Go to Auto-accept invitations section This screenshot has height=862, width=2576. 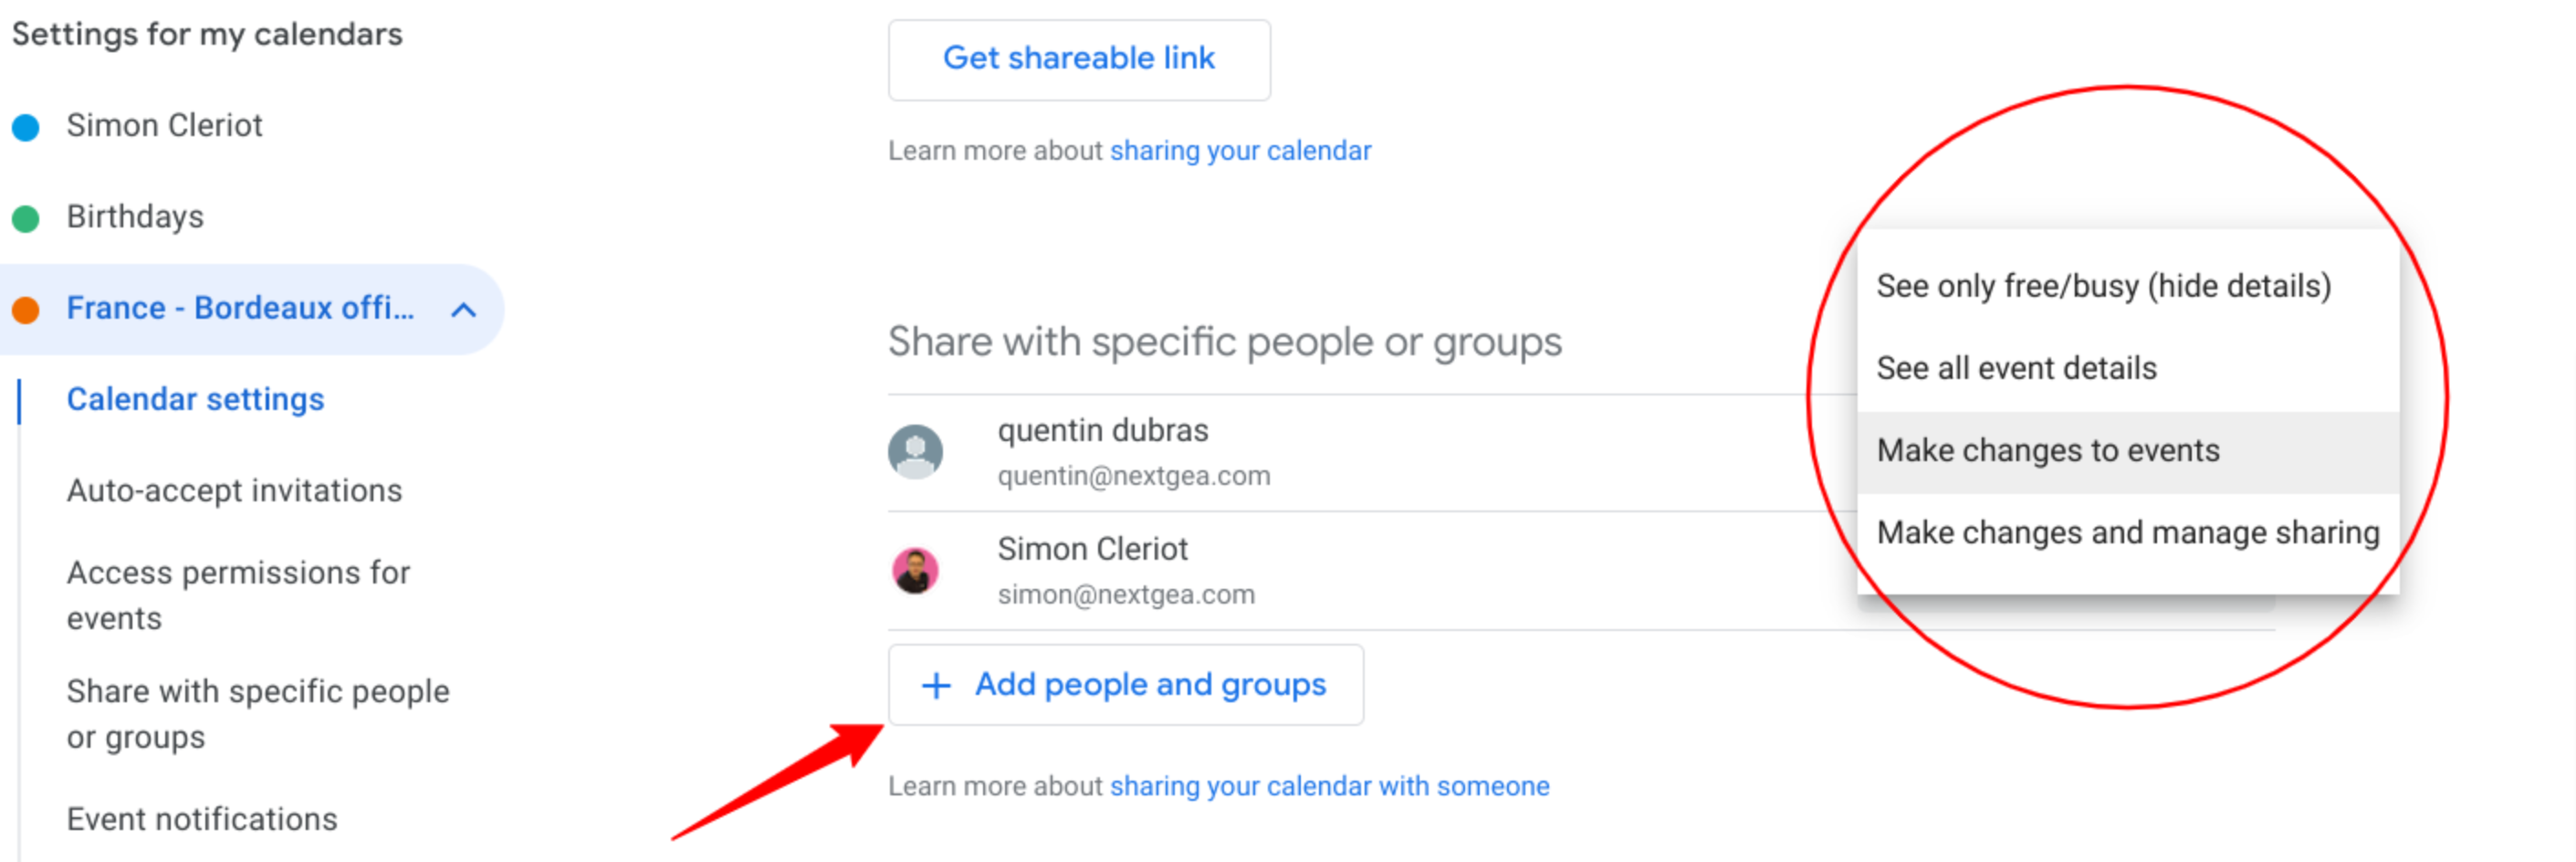point(234,491)
